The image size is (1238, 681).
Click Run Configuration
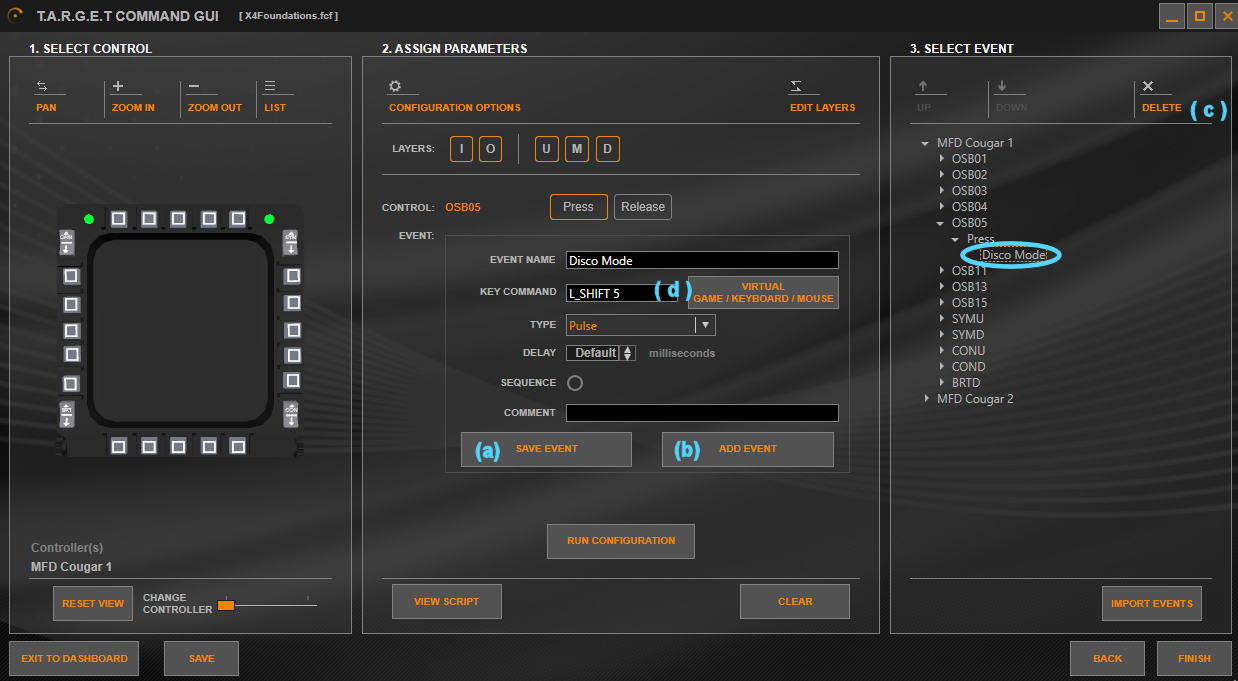(x=621, y=541)
